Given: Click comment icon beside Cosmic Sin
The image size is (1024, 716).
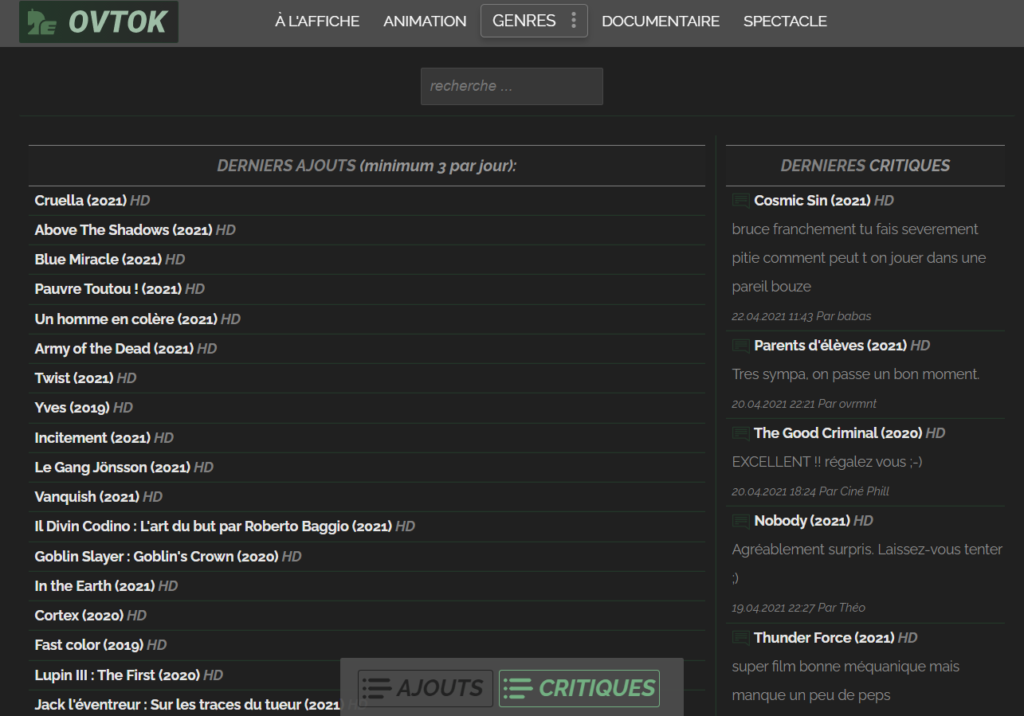Looking at the screenshot, I should point(741,201).
